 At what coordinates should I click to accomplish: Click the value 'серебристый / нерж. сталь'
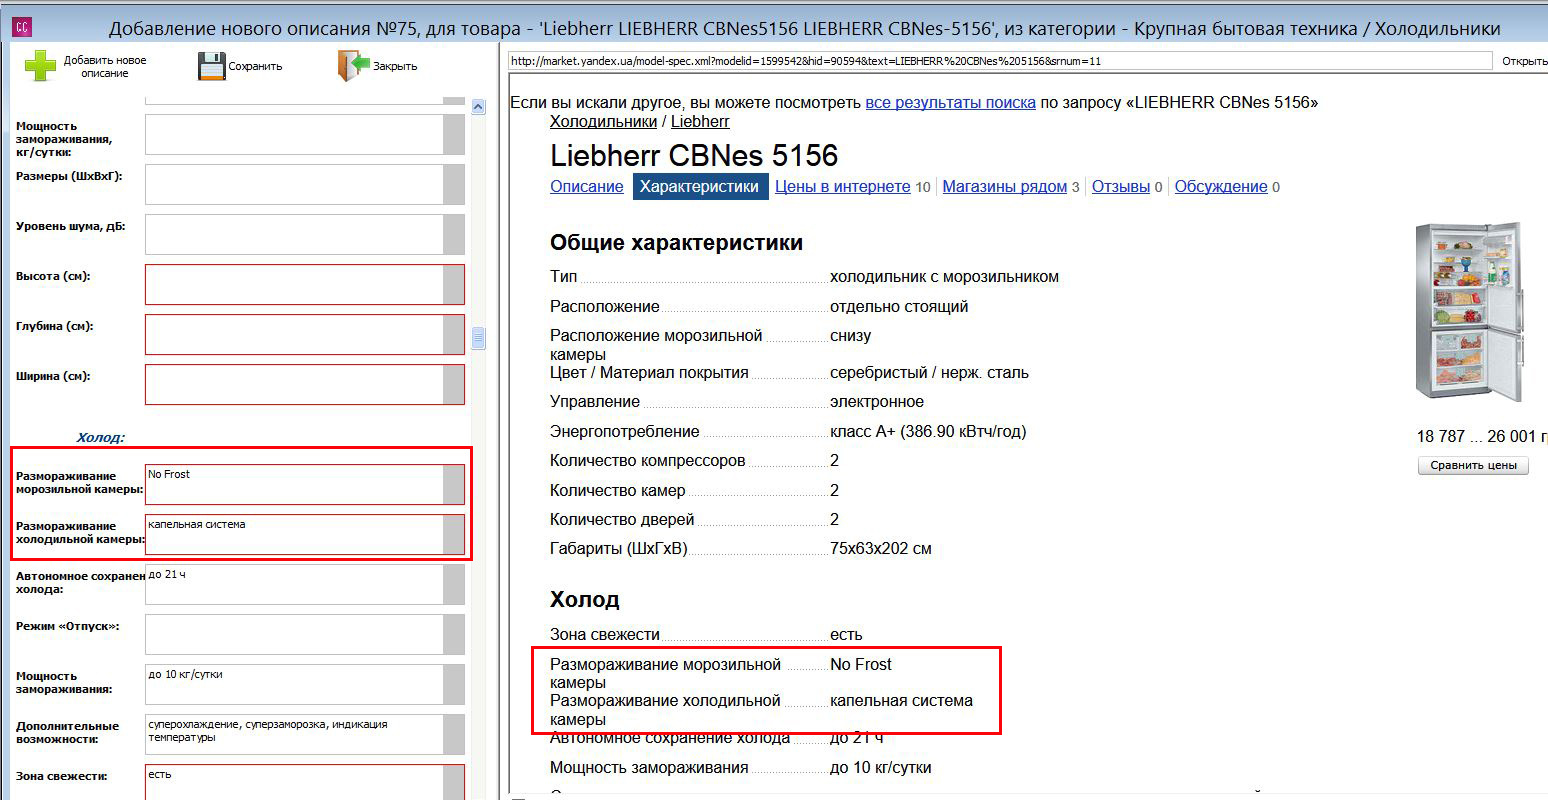(x=929, y=373)
